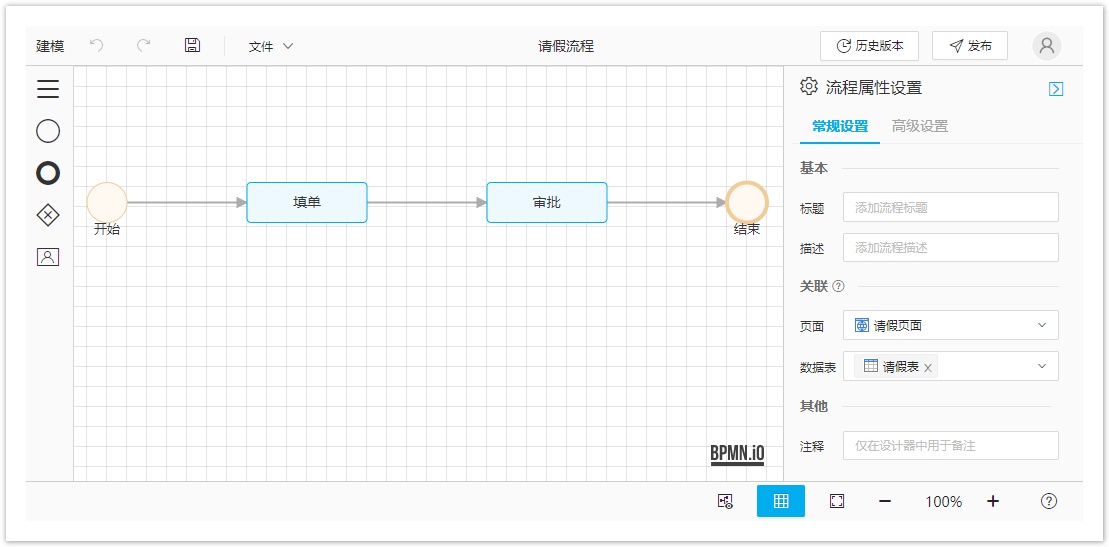1109x547 pixels.
Task: Collapse the properties panel with arrow icon
Action: click(1056, 88)
